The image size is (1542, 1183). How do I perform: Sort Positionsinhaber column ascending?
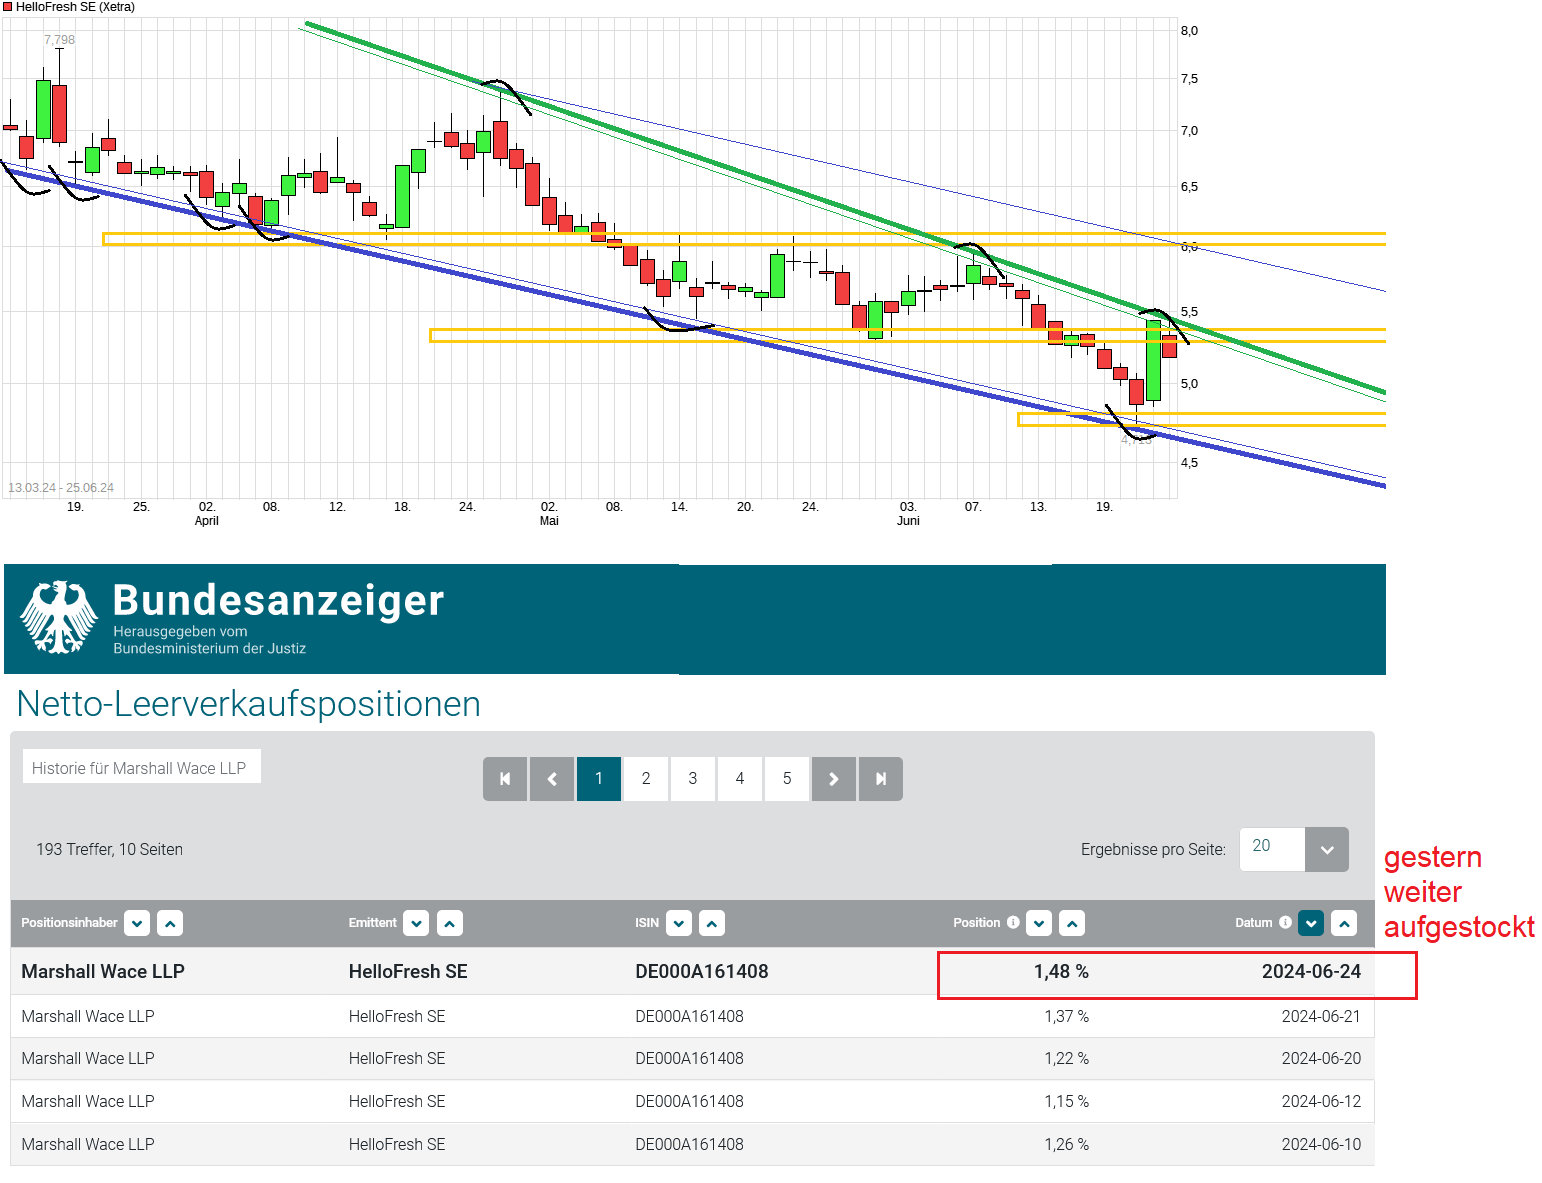(170, 923)
